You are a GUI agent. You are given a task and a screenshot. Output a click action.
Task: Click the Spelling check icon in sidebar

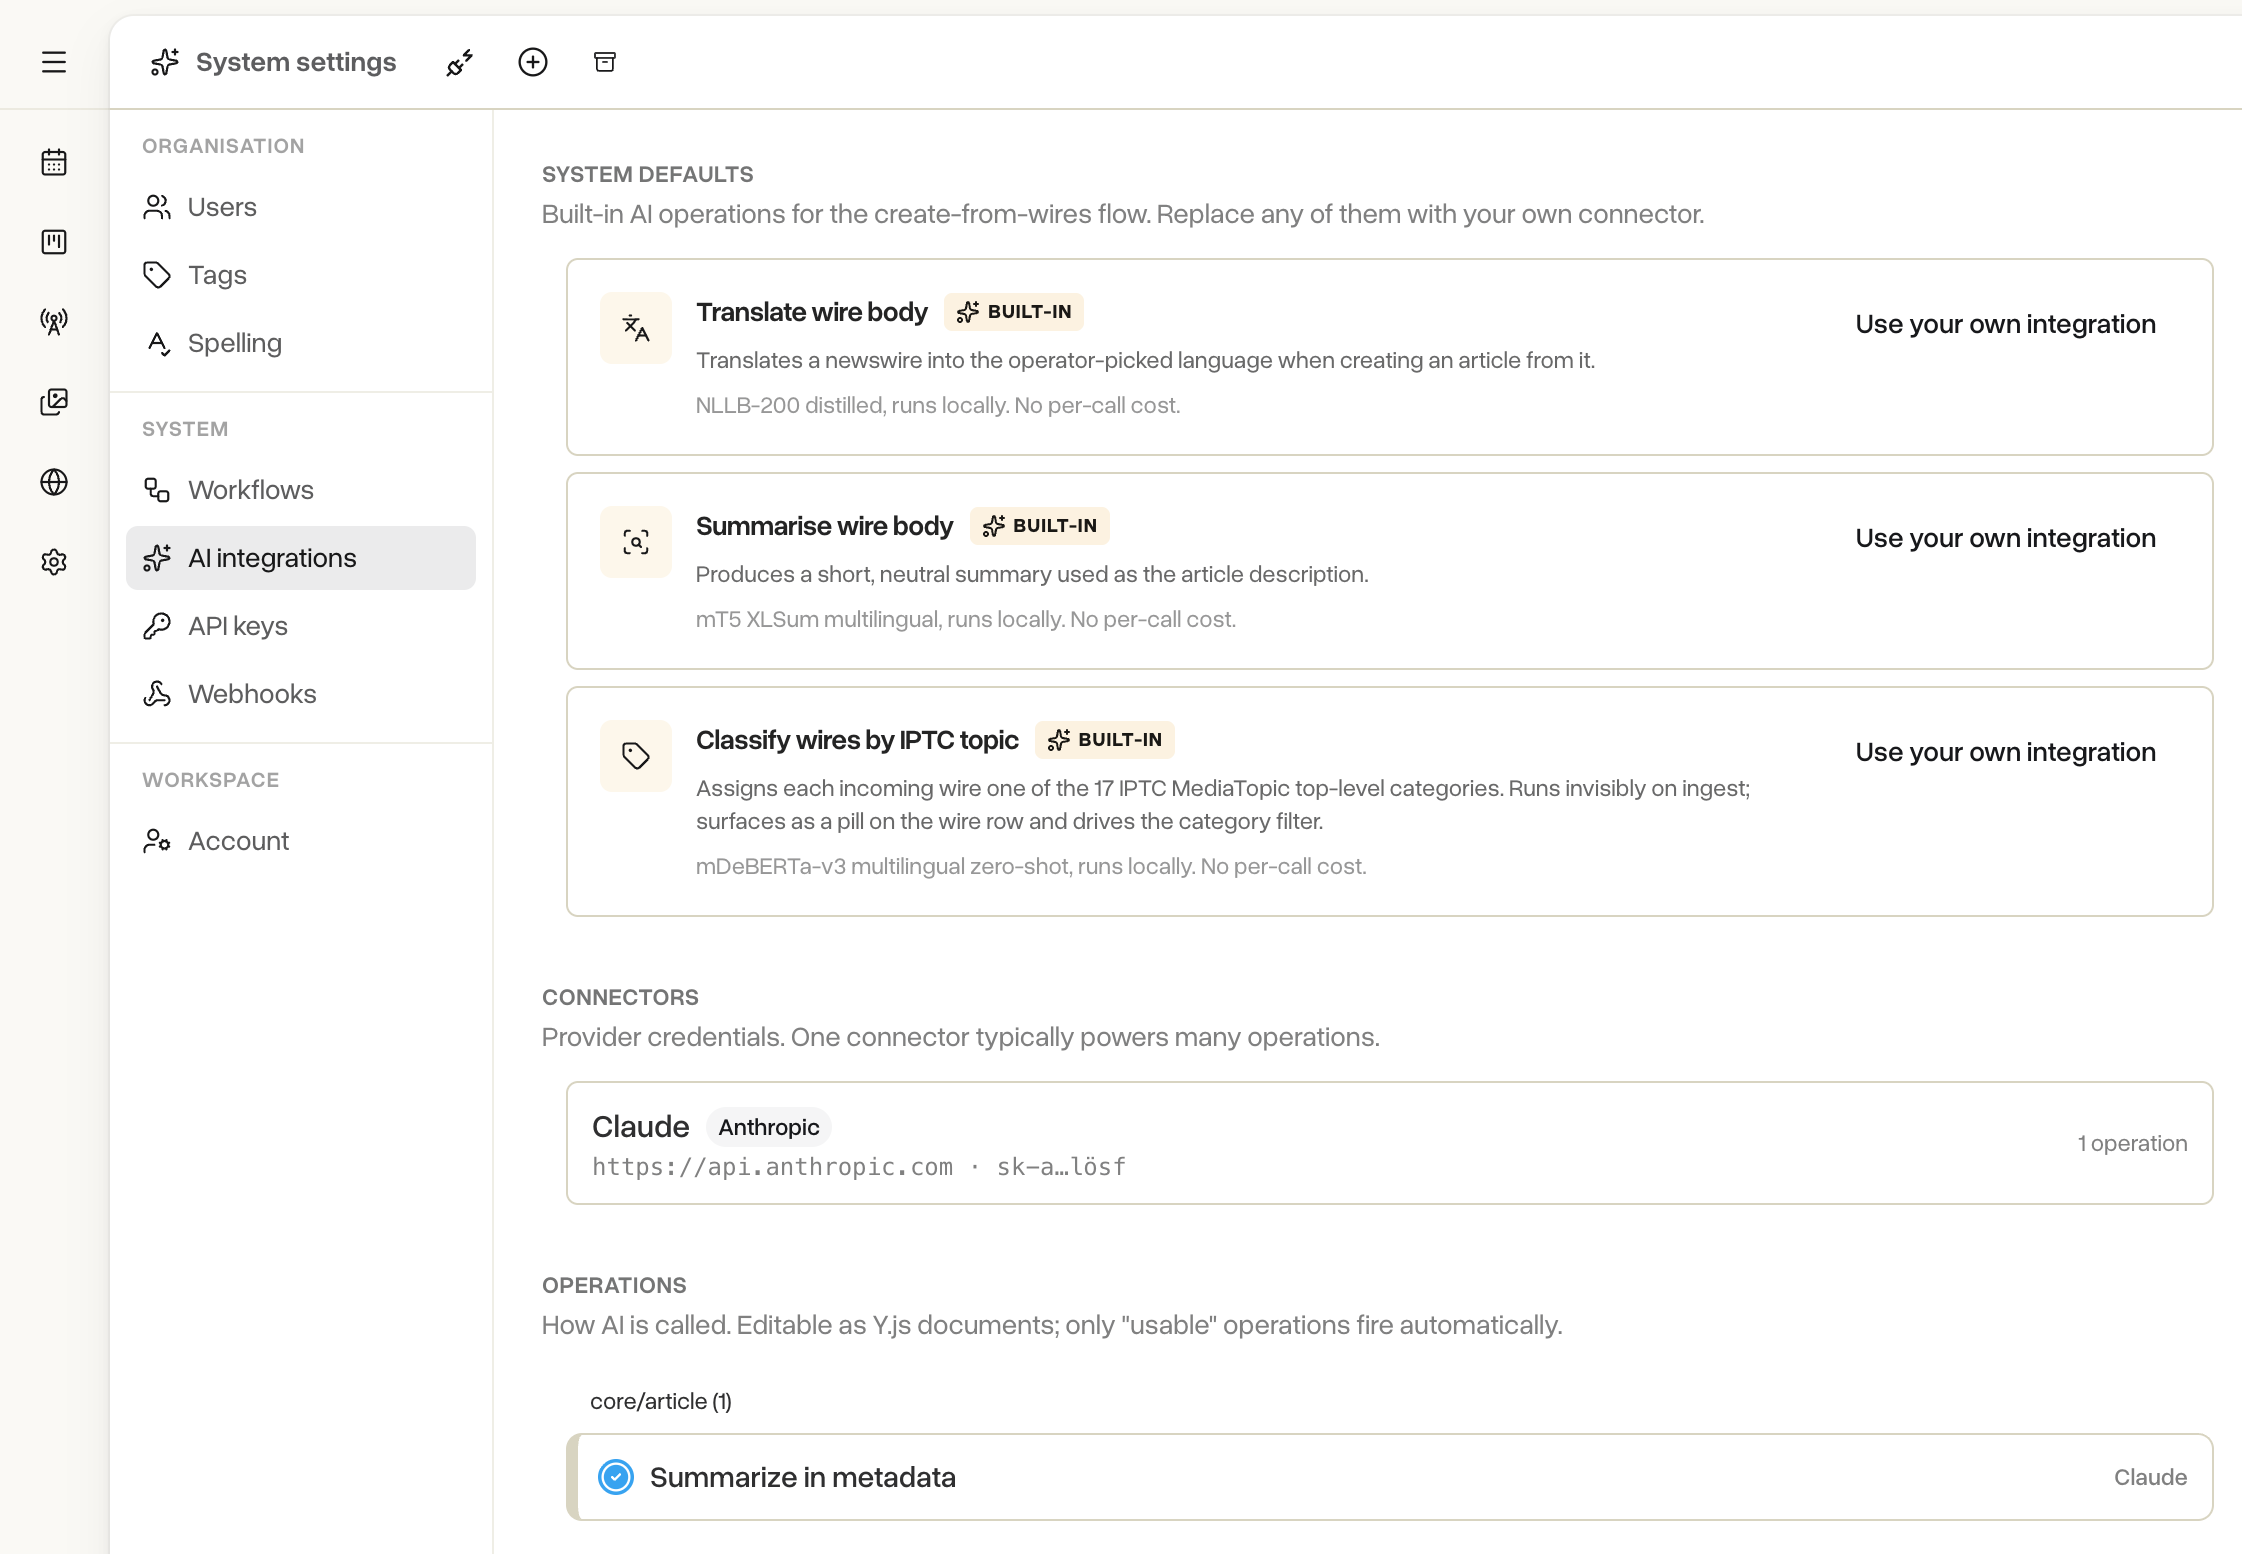point(157,343)
